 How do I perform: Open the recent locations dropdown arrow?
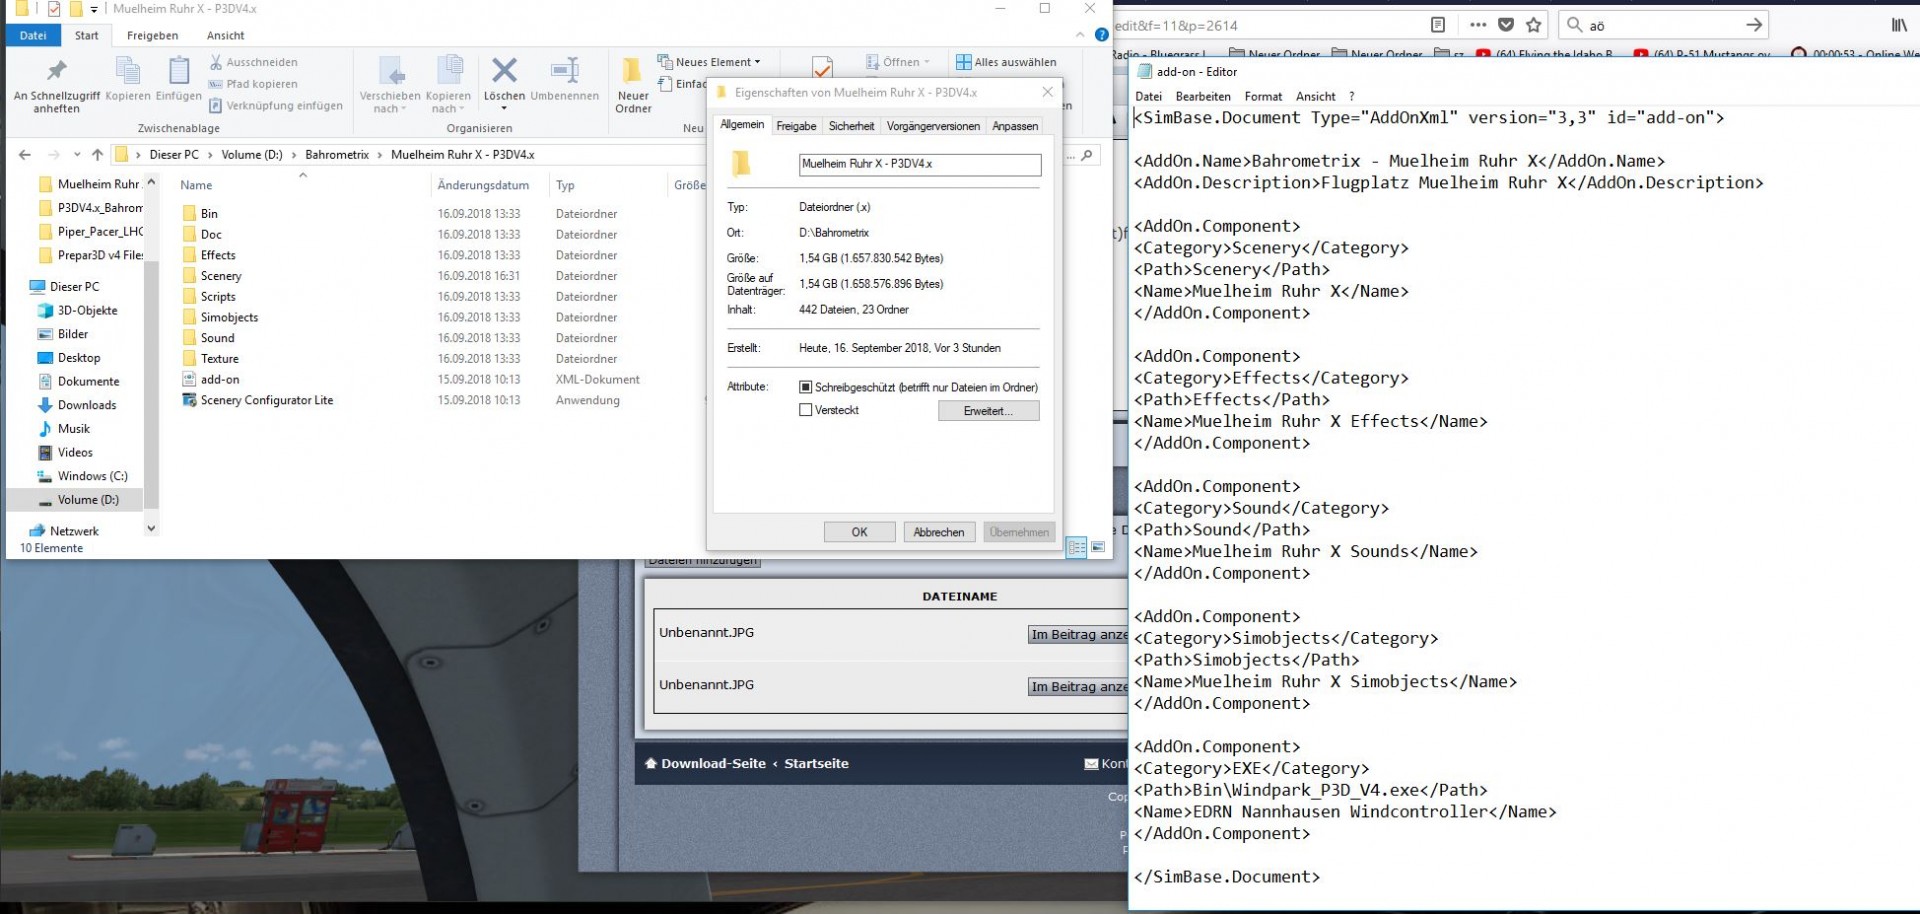click(77, 155)
